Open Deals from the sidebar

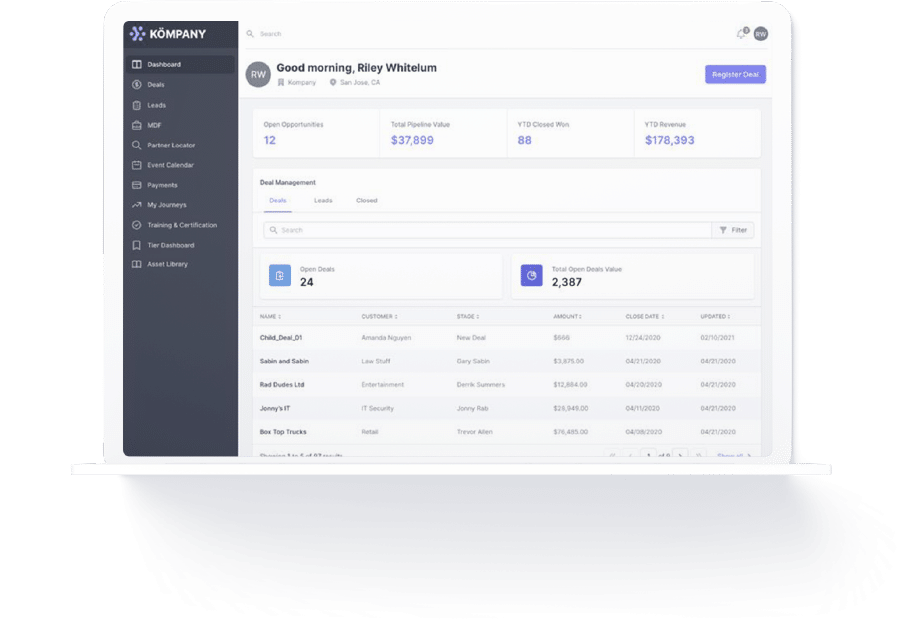pos(156,85)
